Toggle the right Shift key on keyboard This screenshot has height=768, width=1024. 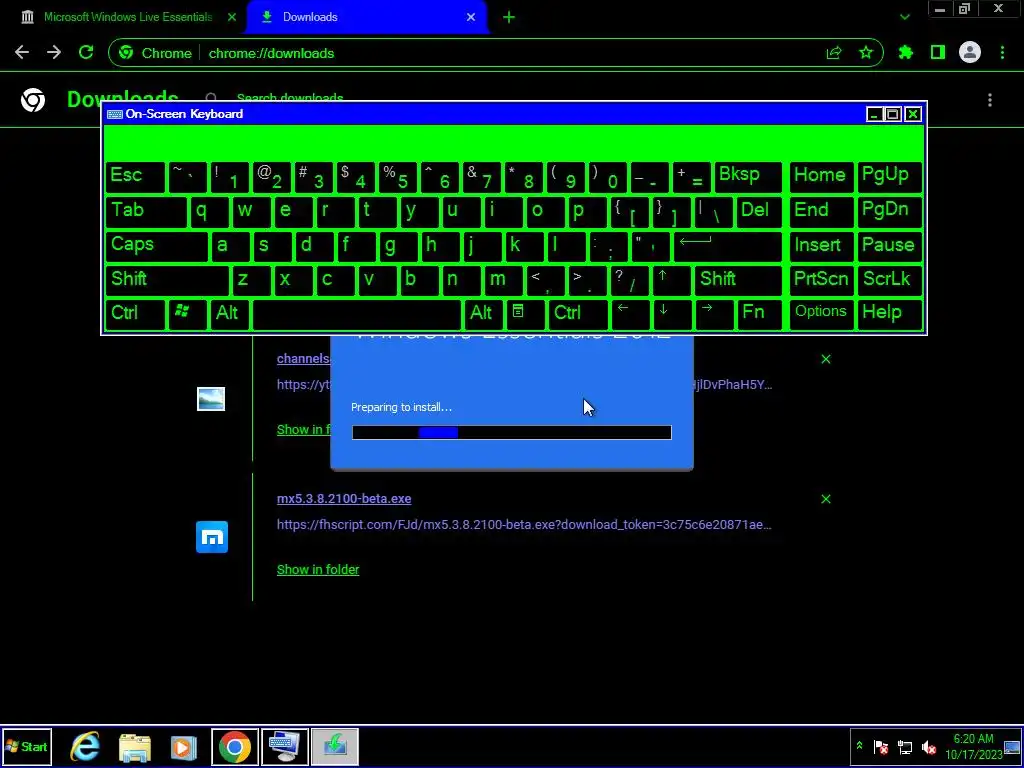pyautogui.click(x=738, y=281)
